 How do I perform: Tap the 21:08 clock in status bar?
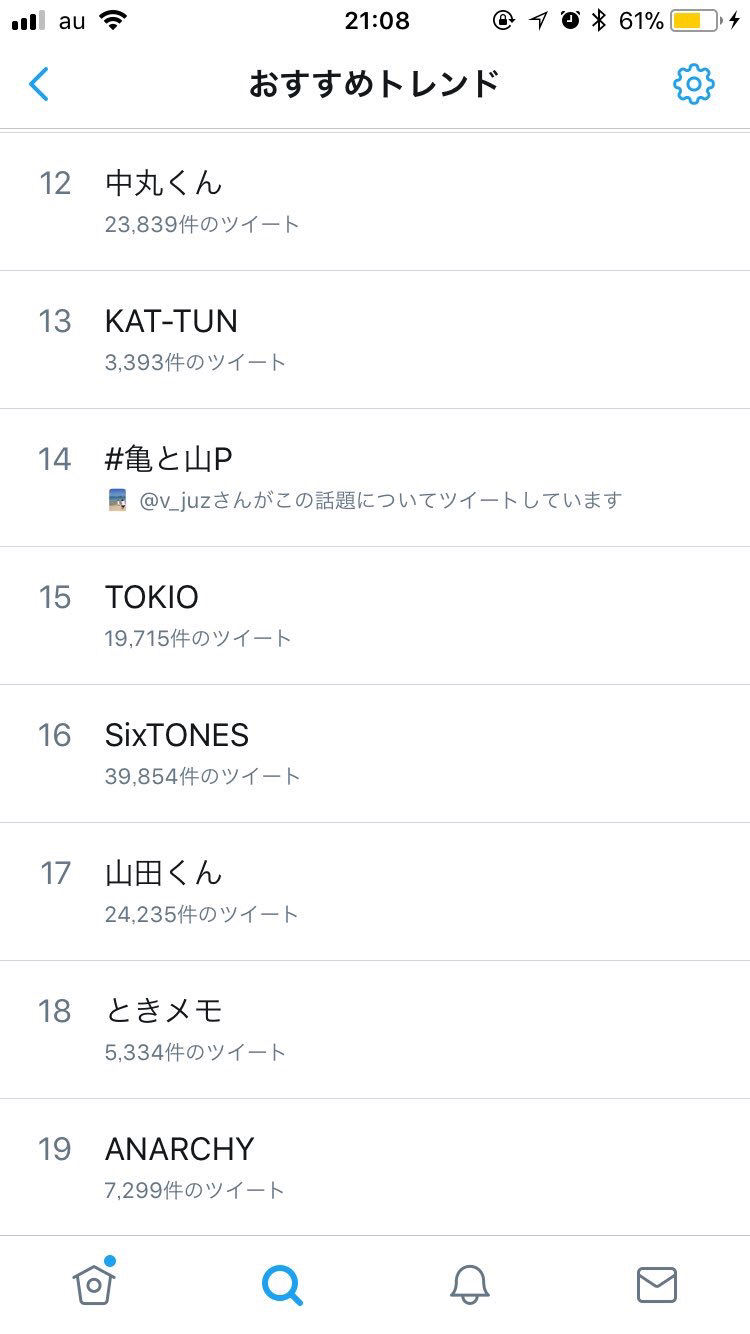[376, 21]
